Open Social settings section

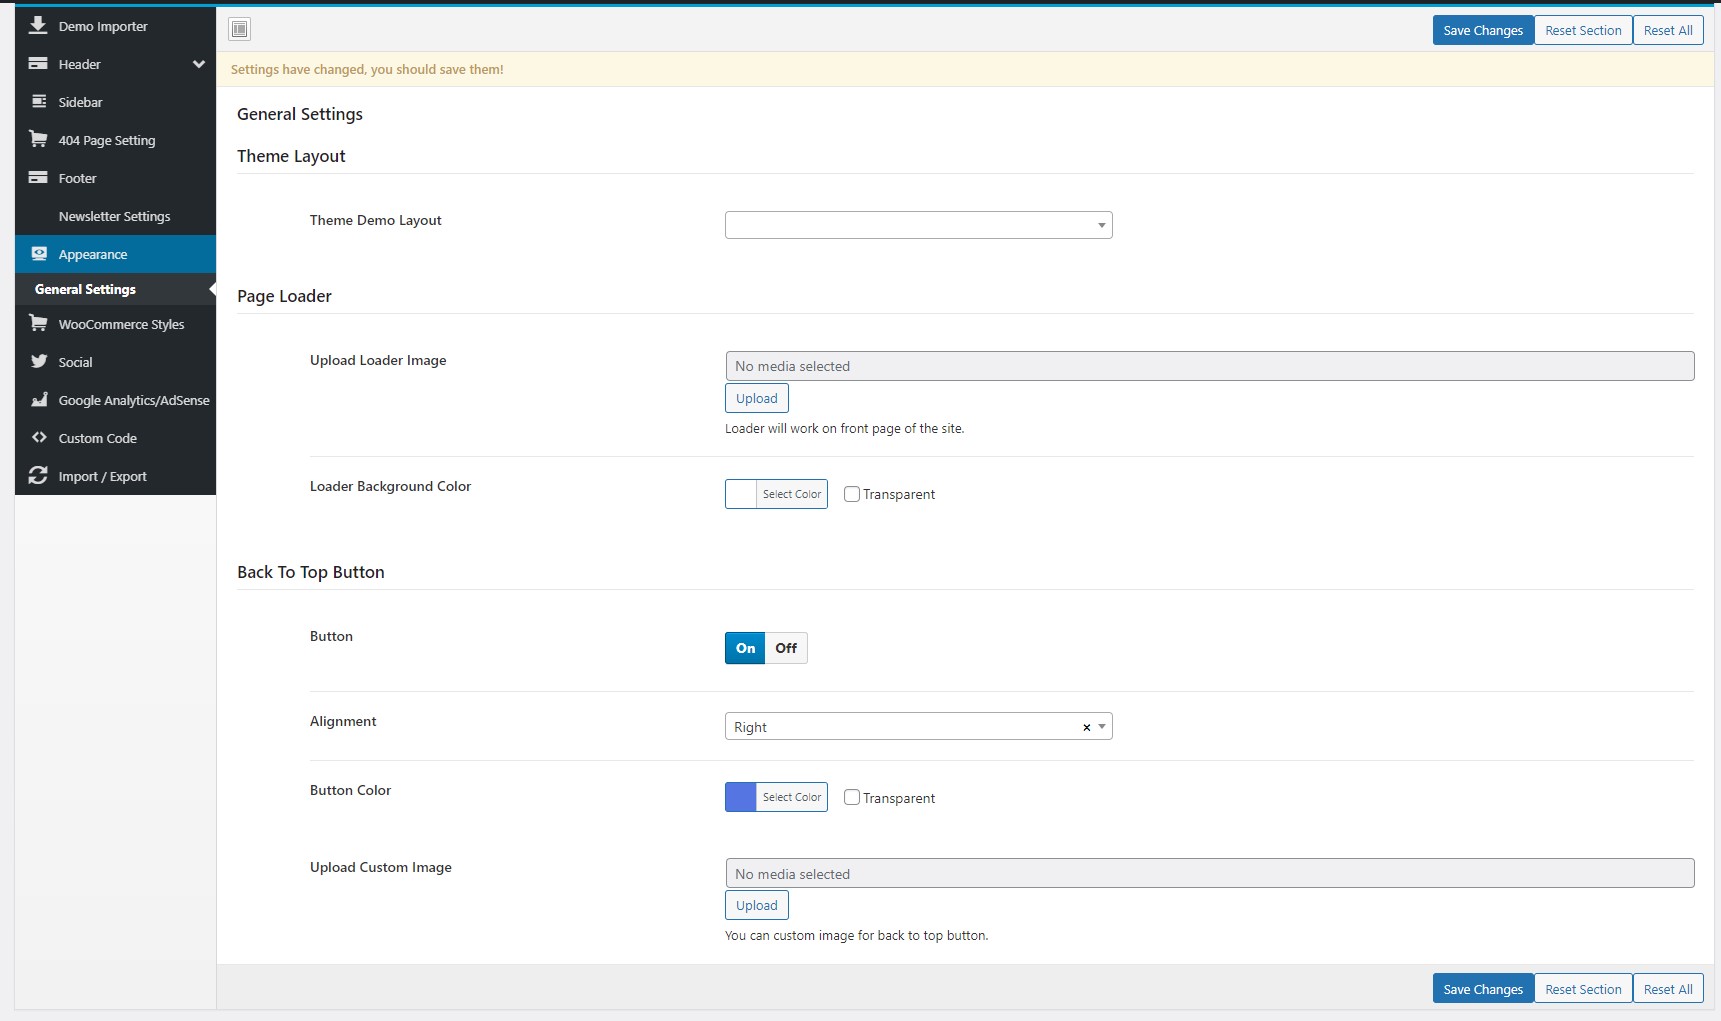(116, 362)
